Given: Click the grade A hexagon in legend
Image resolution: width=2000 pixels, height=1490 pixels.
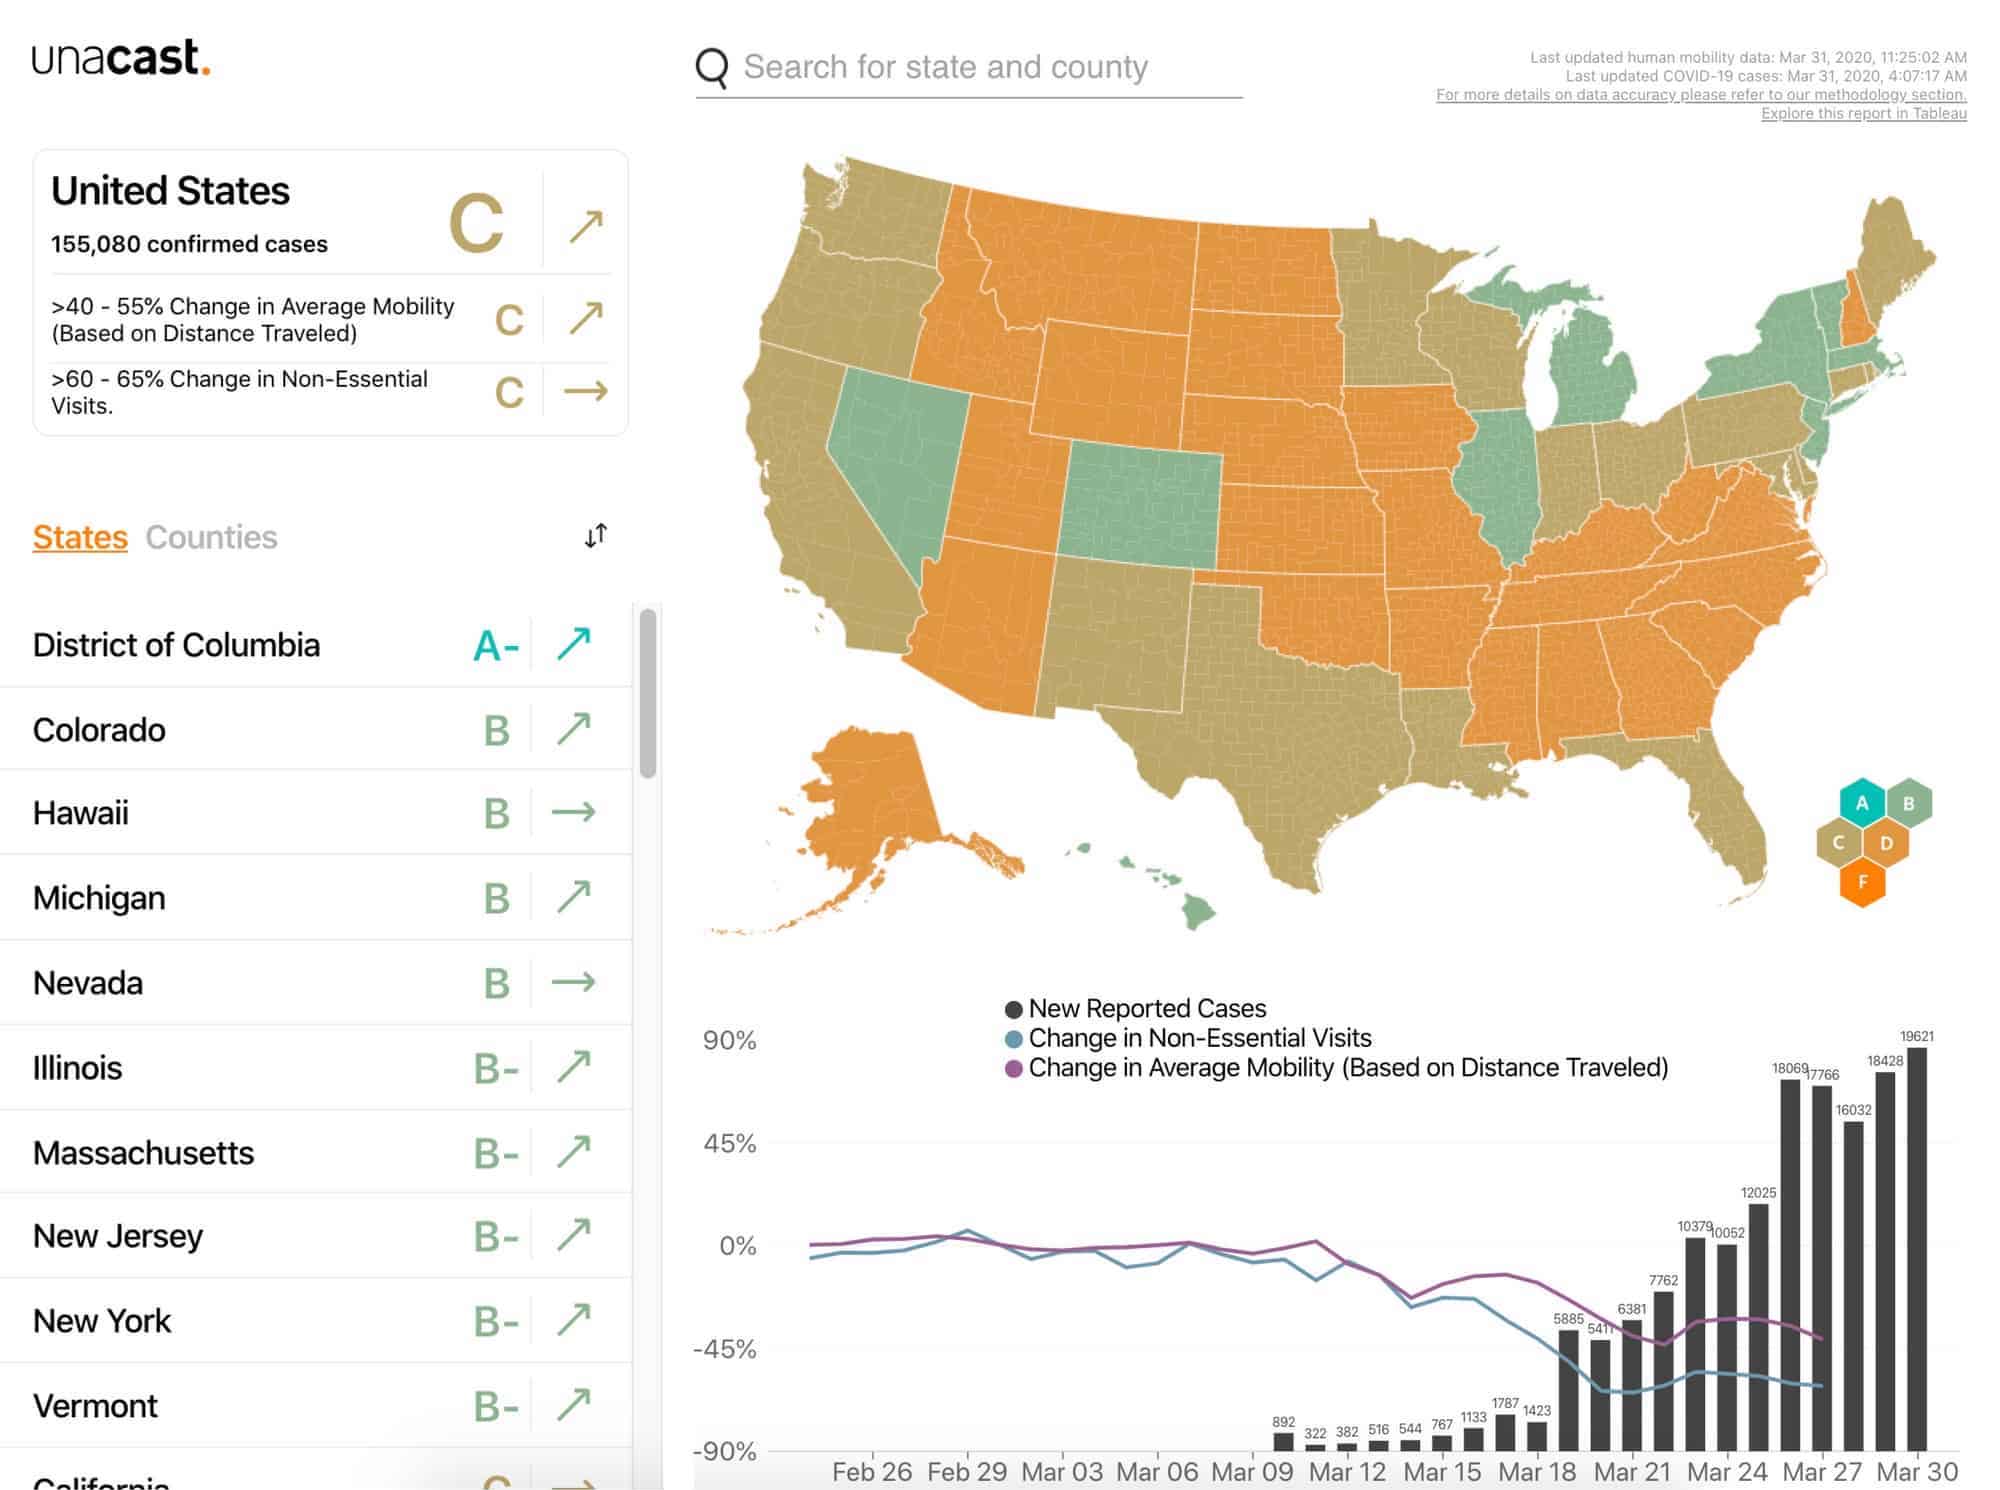Looking at the screenshot, I should (1861, 803).
